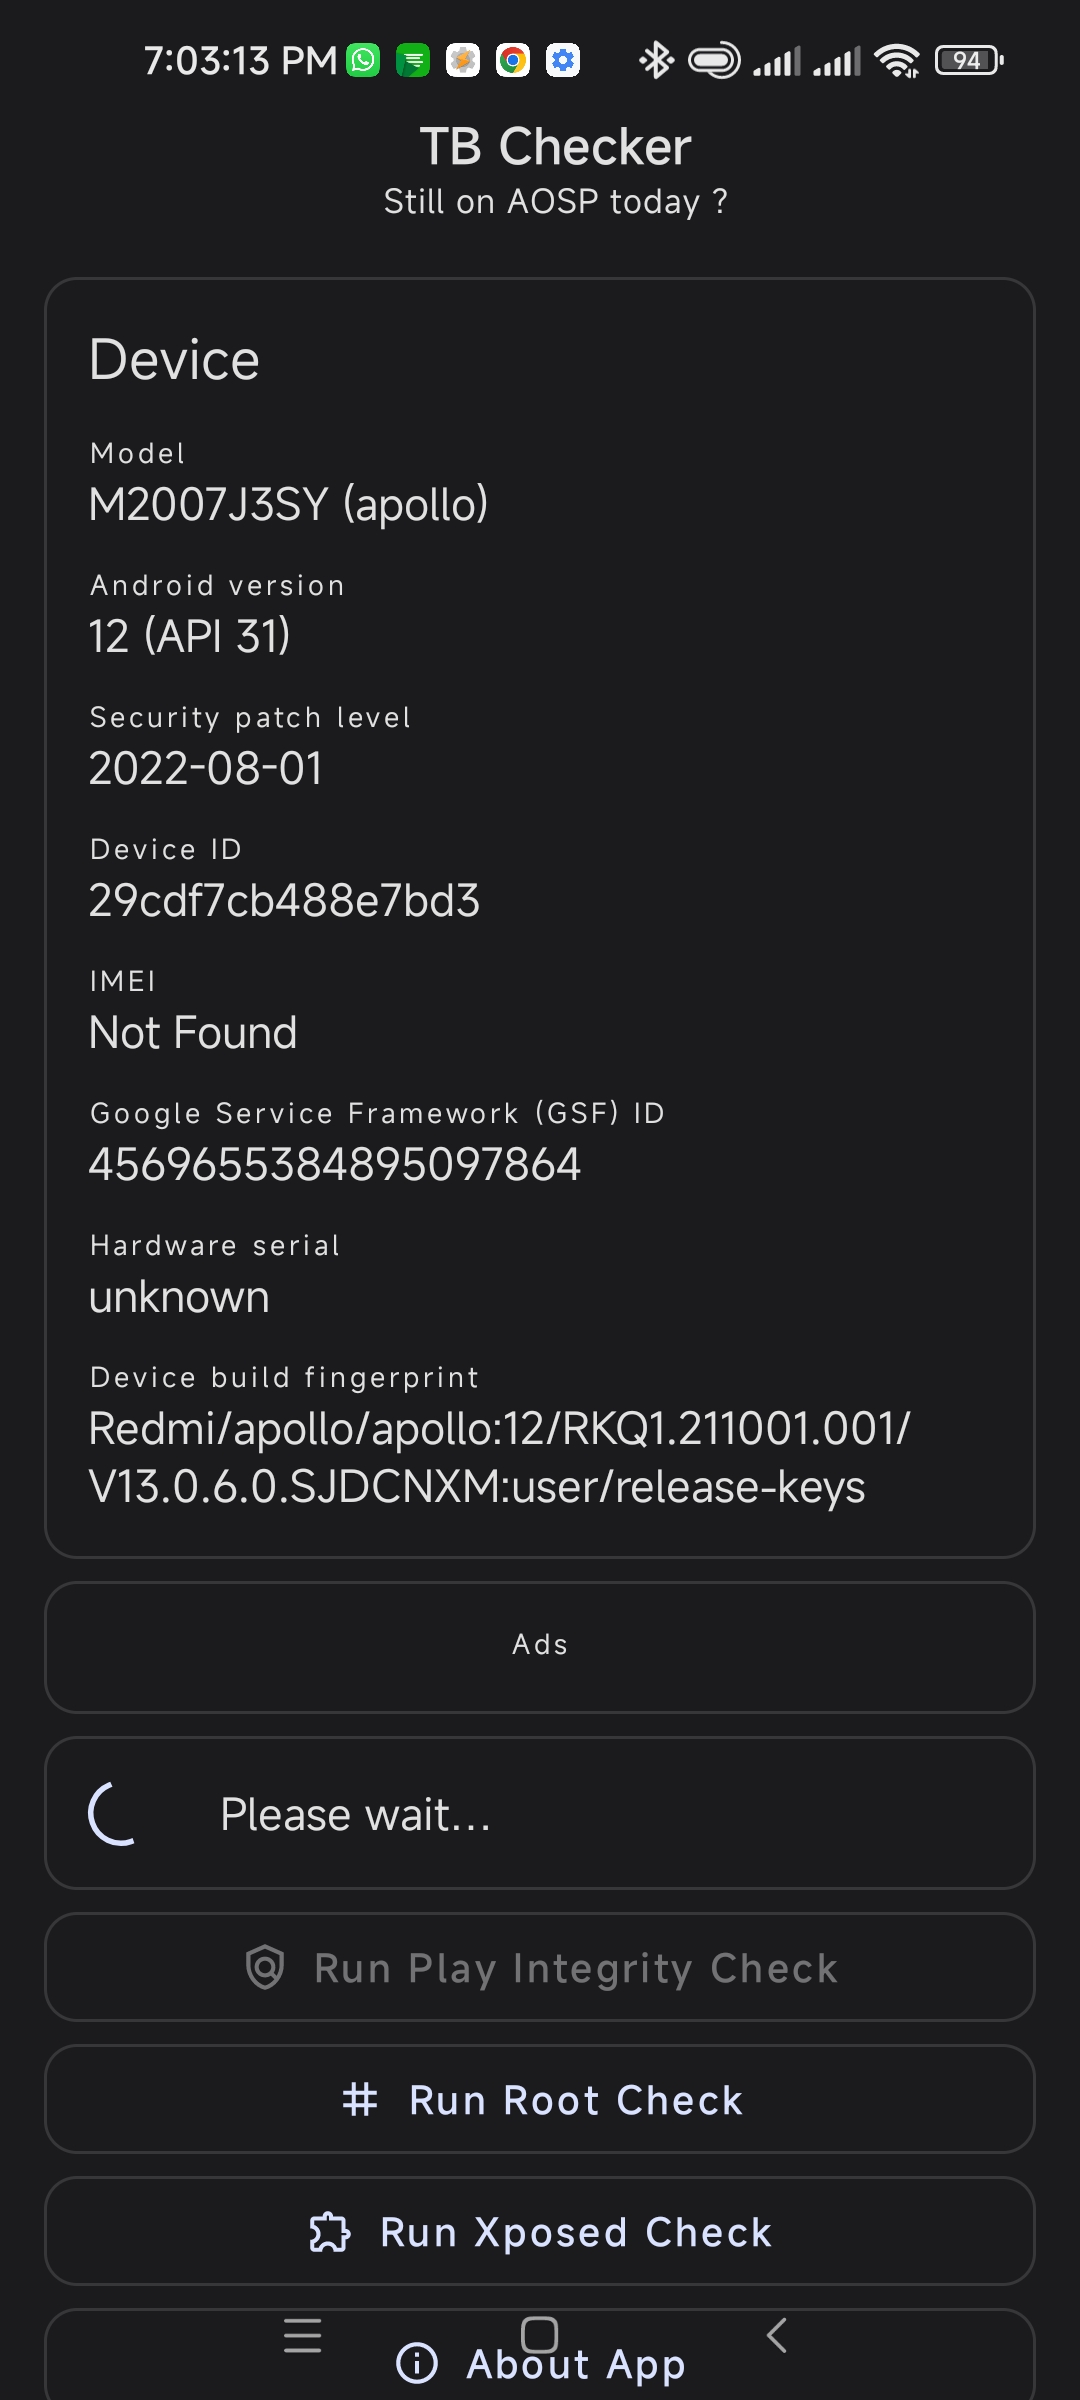
Task: Tap the device build fingerprint text
Action: click(498, 1457)
